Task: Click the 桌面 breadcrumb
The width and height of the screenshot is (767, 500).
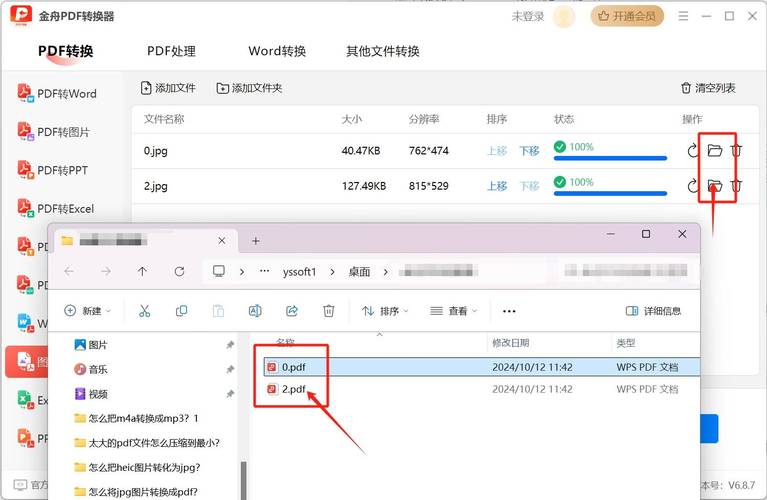Action: click(x=359, y=272)
